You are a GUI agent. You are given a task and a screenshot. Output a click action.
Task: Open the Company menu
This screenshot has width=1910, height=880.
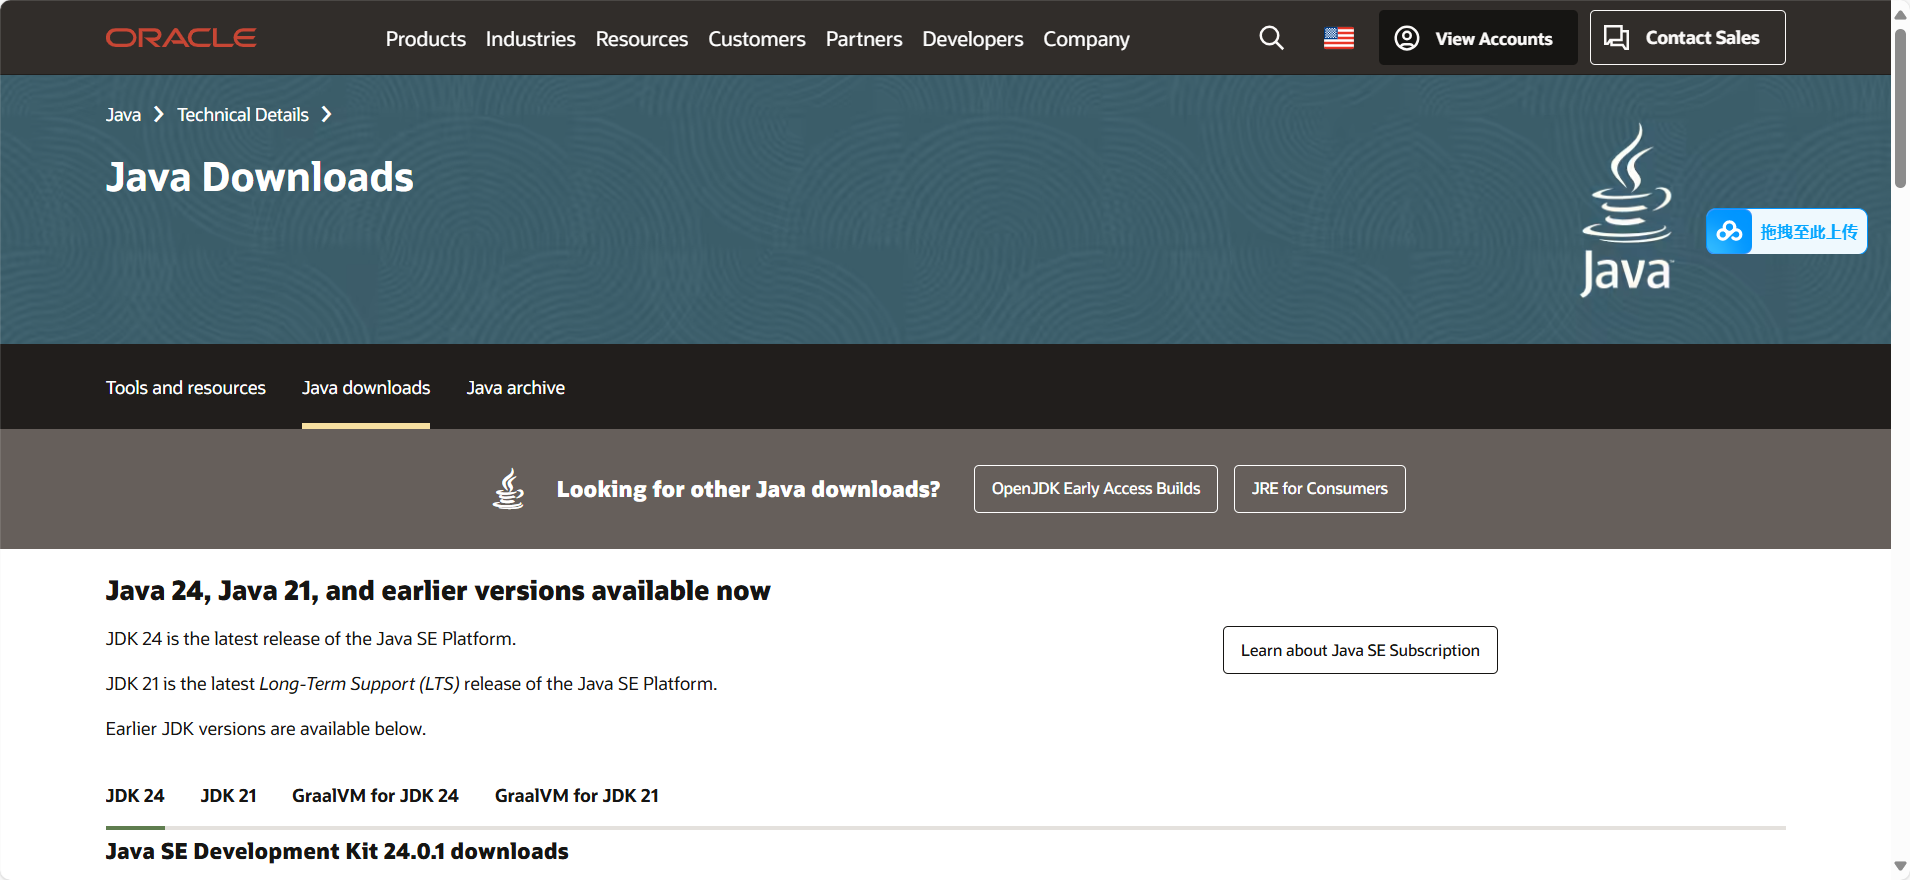1086,39
